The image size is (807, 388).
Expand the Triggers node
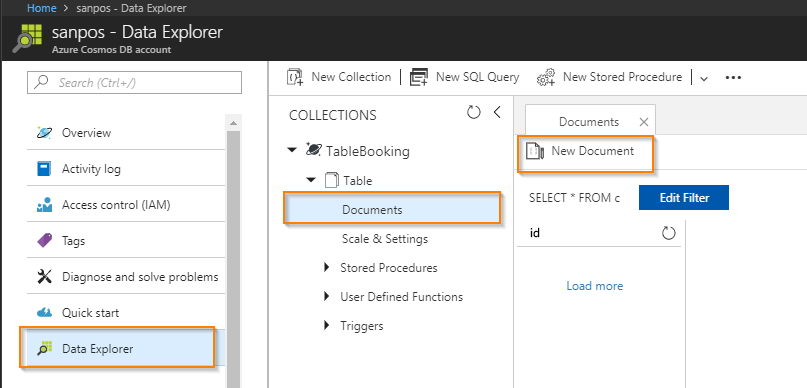tap(326, 325)
